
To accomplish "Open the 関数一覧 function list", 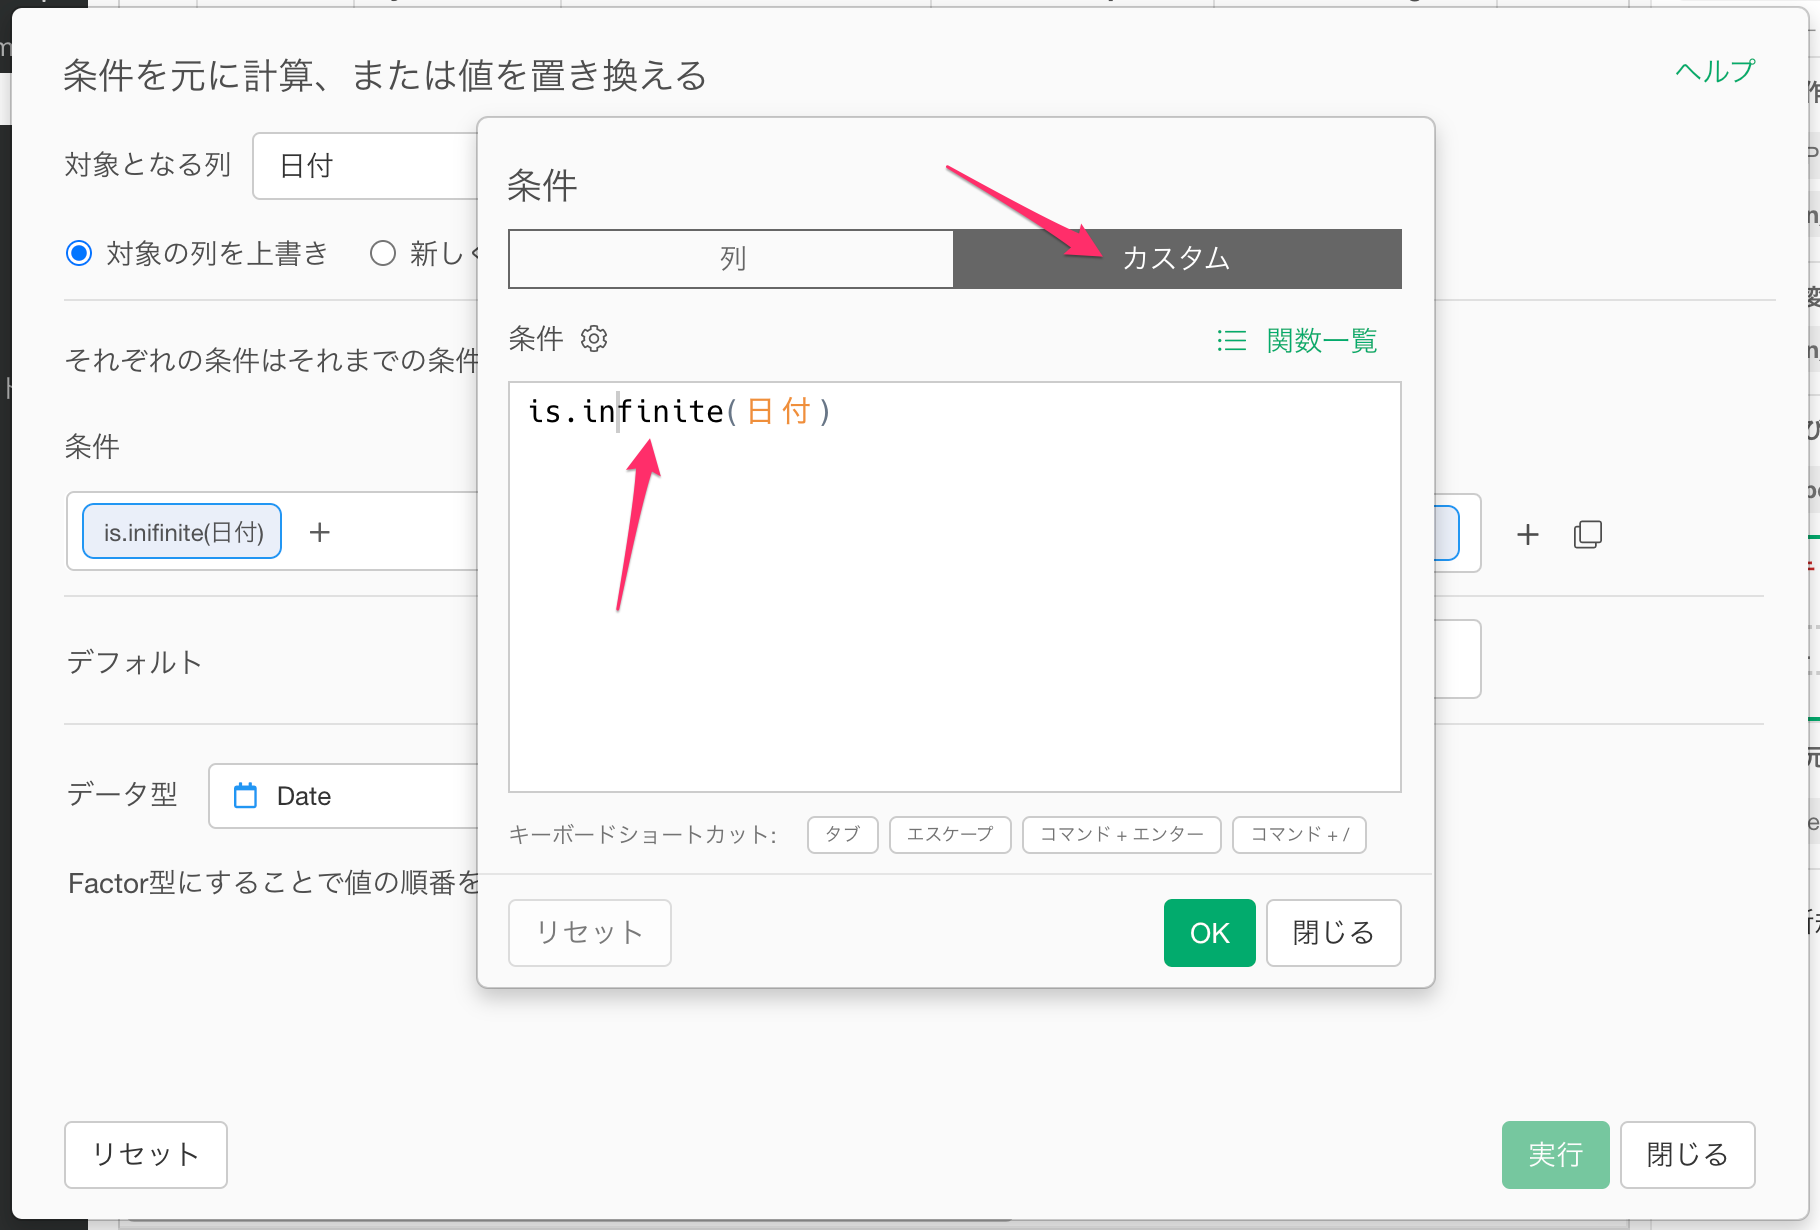I will [x=1298, y=341].
